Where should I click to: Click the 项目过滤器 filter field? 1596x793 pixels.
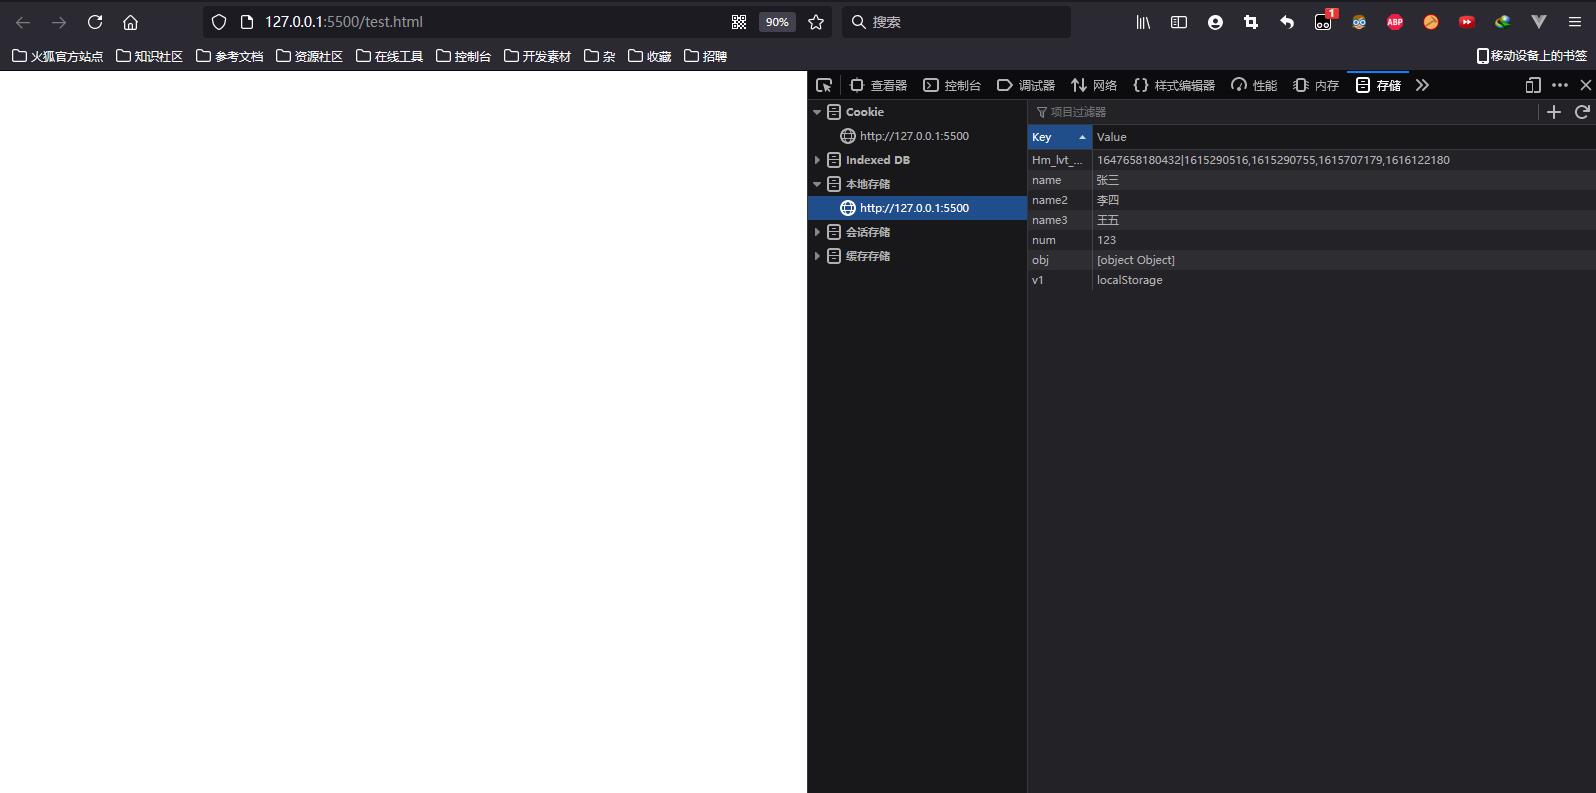pos(1282,112)
